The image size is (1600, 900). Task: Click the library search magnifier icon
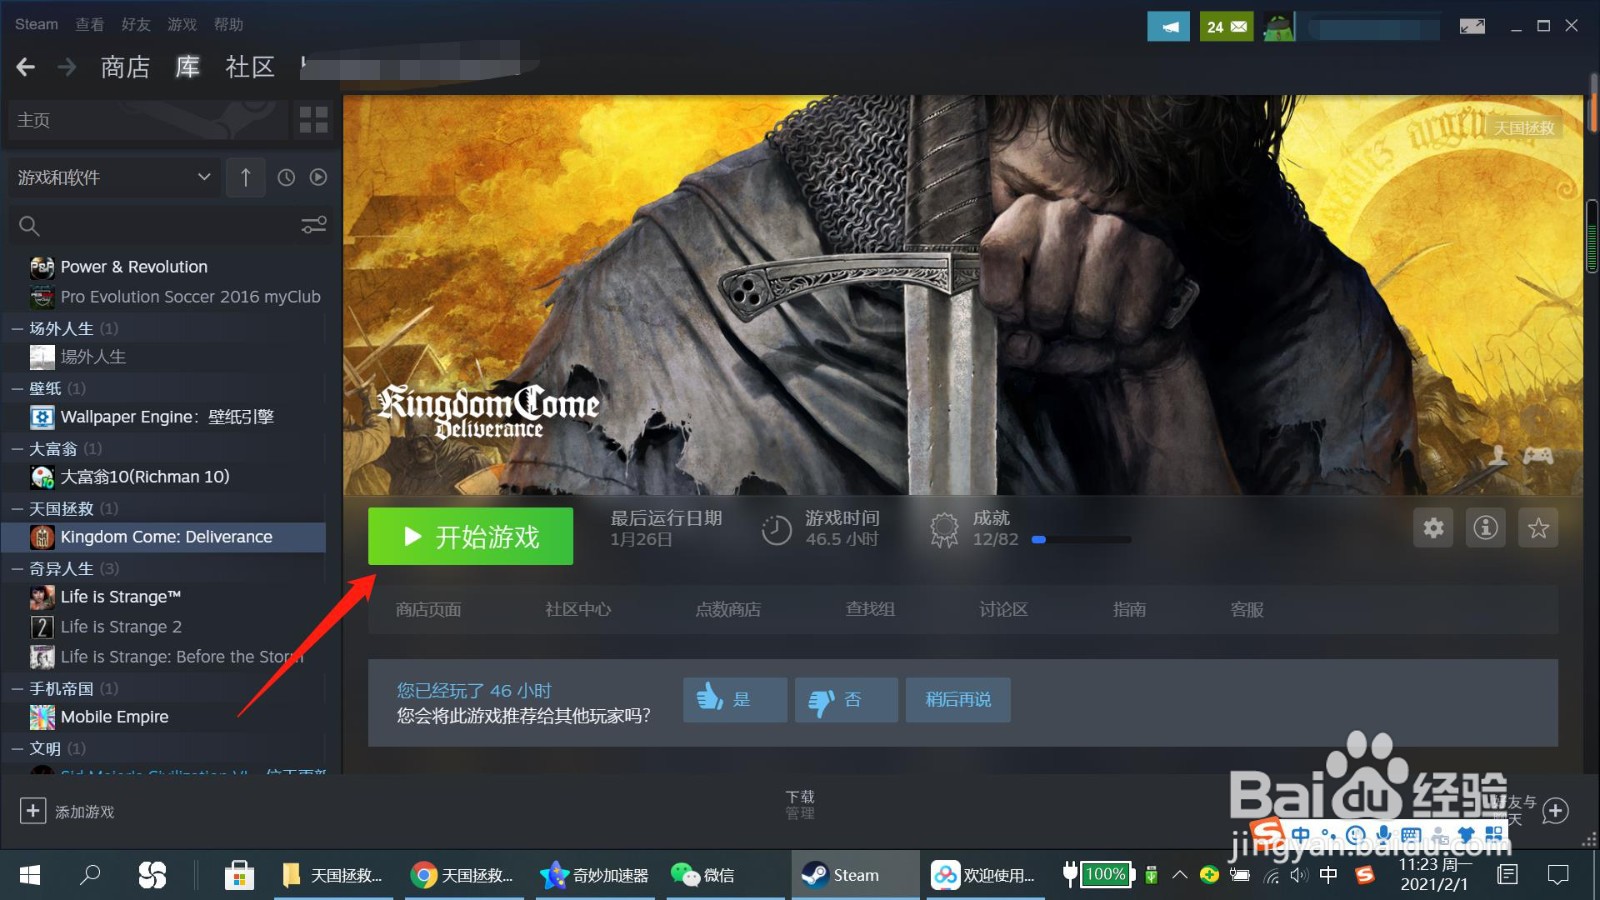[29, 226]
